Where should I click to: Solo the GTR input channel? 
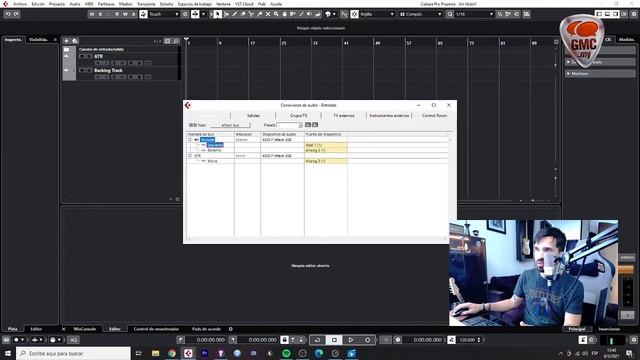coord(89,56)
